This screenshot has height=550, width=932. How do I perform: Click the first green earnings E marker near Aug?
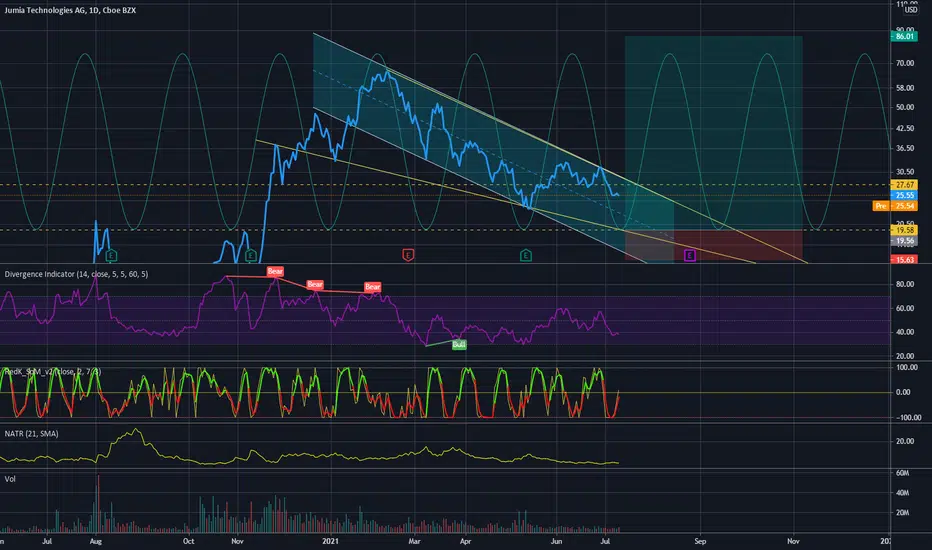[111, 256]
